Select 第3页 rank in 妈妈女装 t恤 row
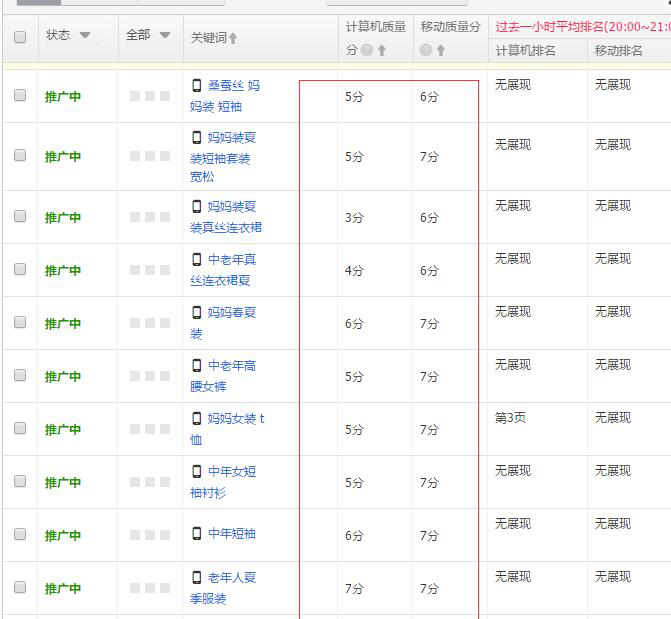 click(x=511, y=417)
